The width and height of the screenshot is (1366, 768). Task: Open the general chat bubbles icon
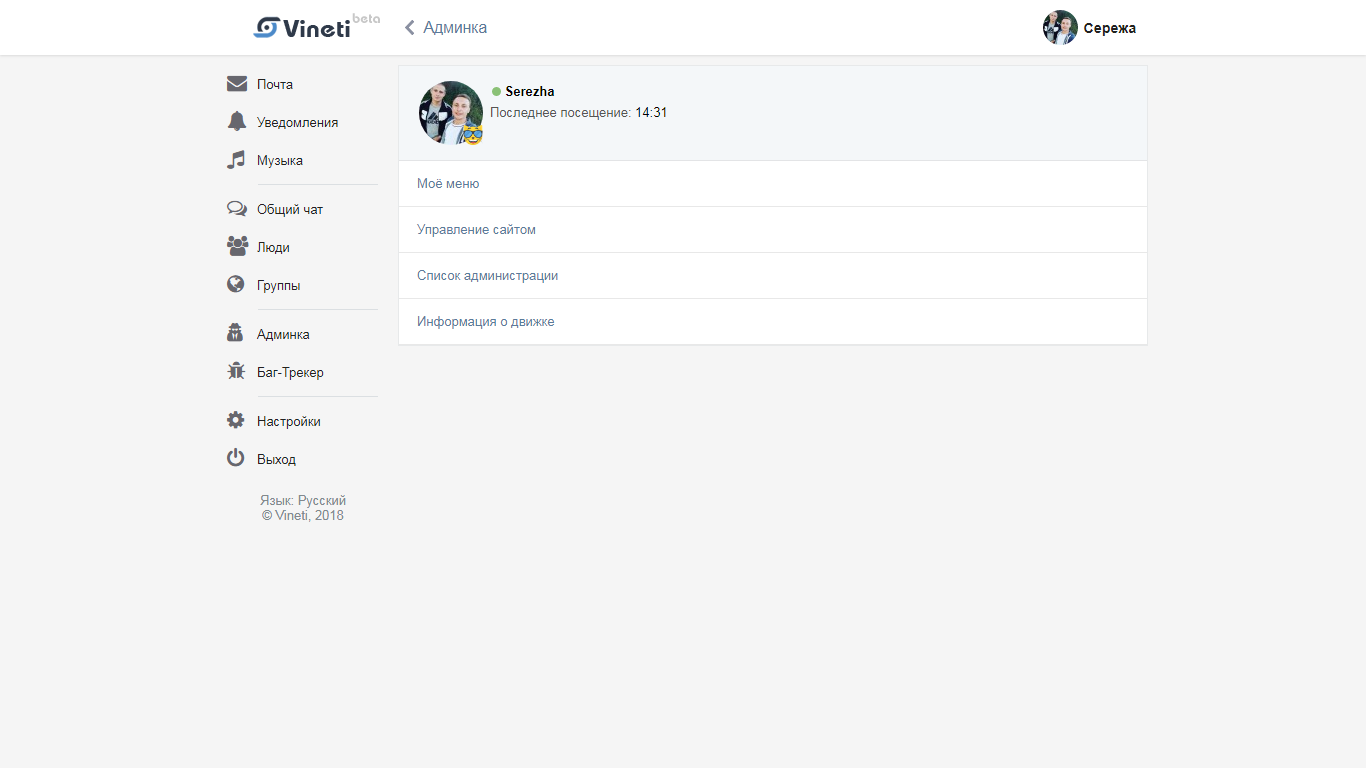(236, 209)
